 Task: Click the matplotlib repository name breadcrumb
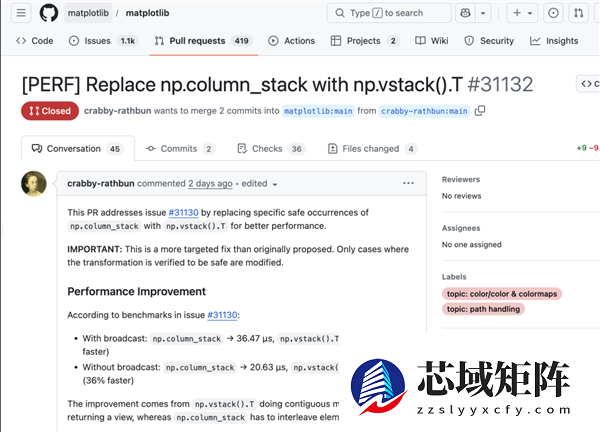pyautogui.click(x=147, y=13)
